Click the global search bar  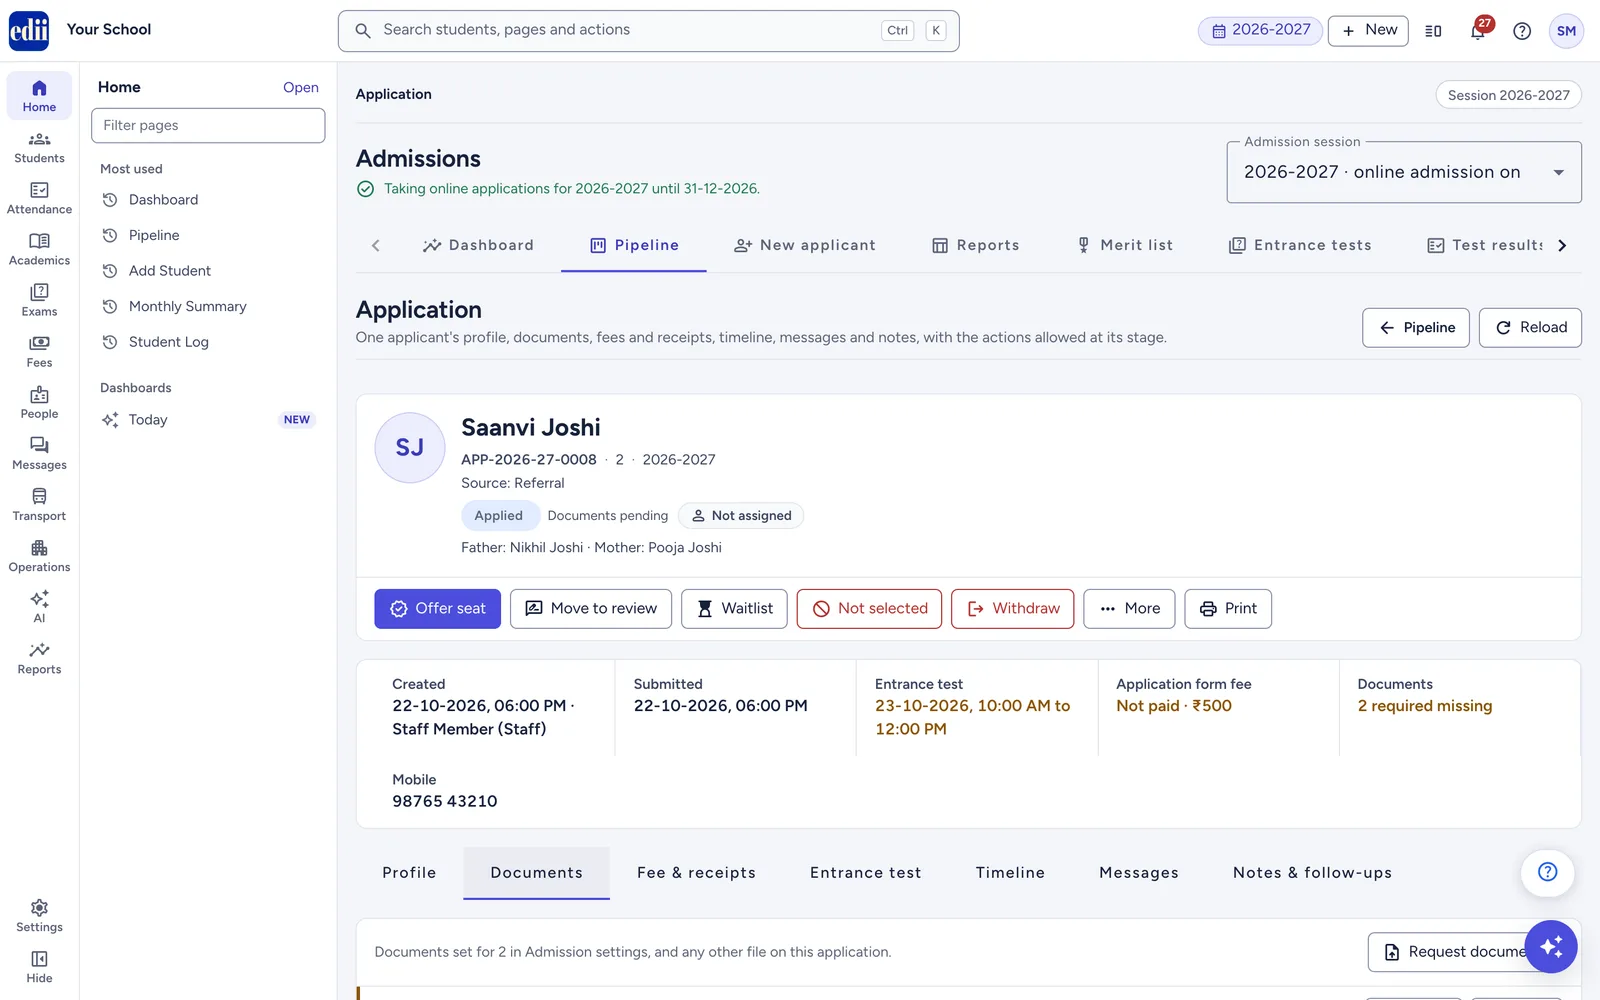[648, 31]
